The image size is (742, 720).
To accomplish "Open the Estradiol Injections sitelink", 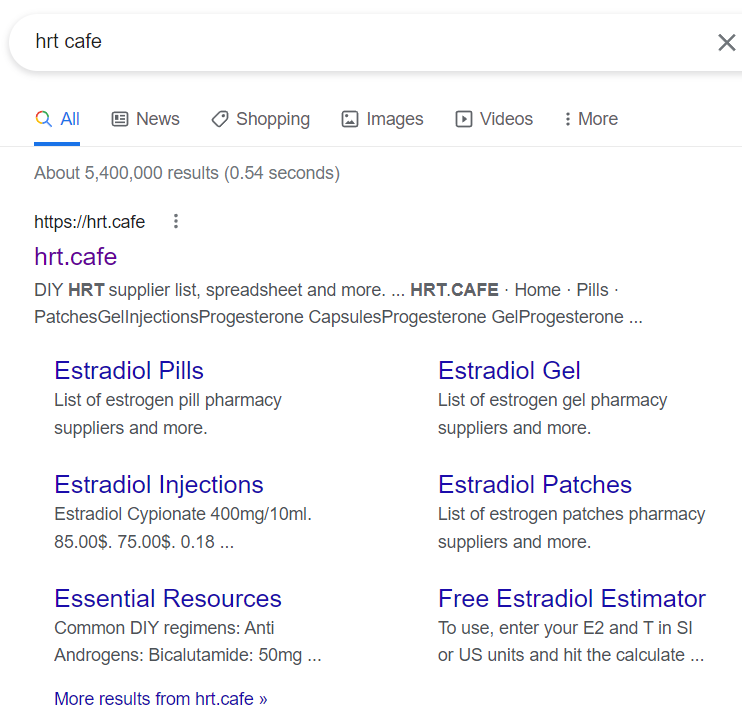I will pyautogui.click(x=159, y=485).
